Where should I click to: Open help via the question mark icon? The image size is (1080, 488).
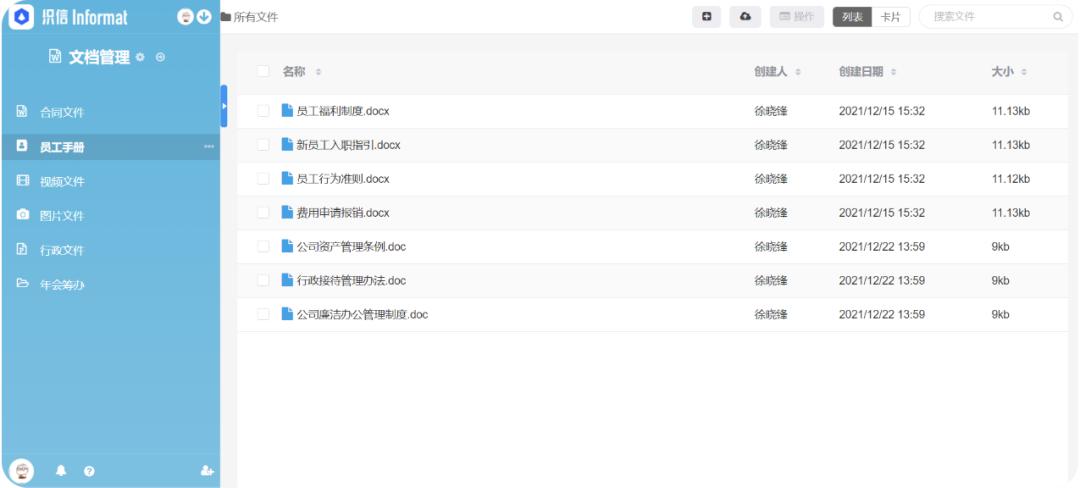[x=89, y=470]
